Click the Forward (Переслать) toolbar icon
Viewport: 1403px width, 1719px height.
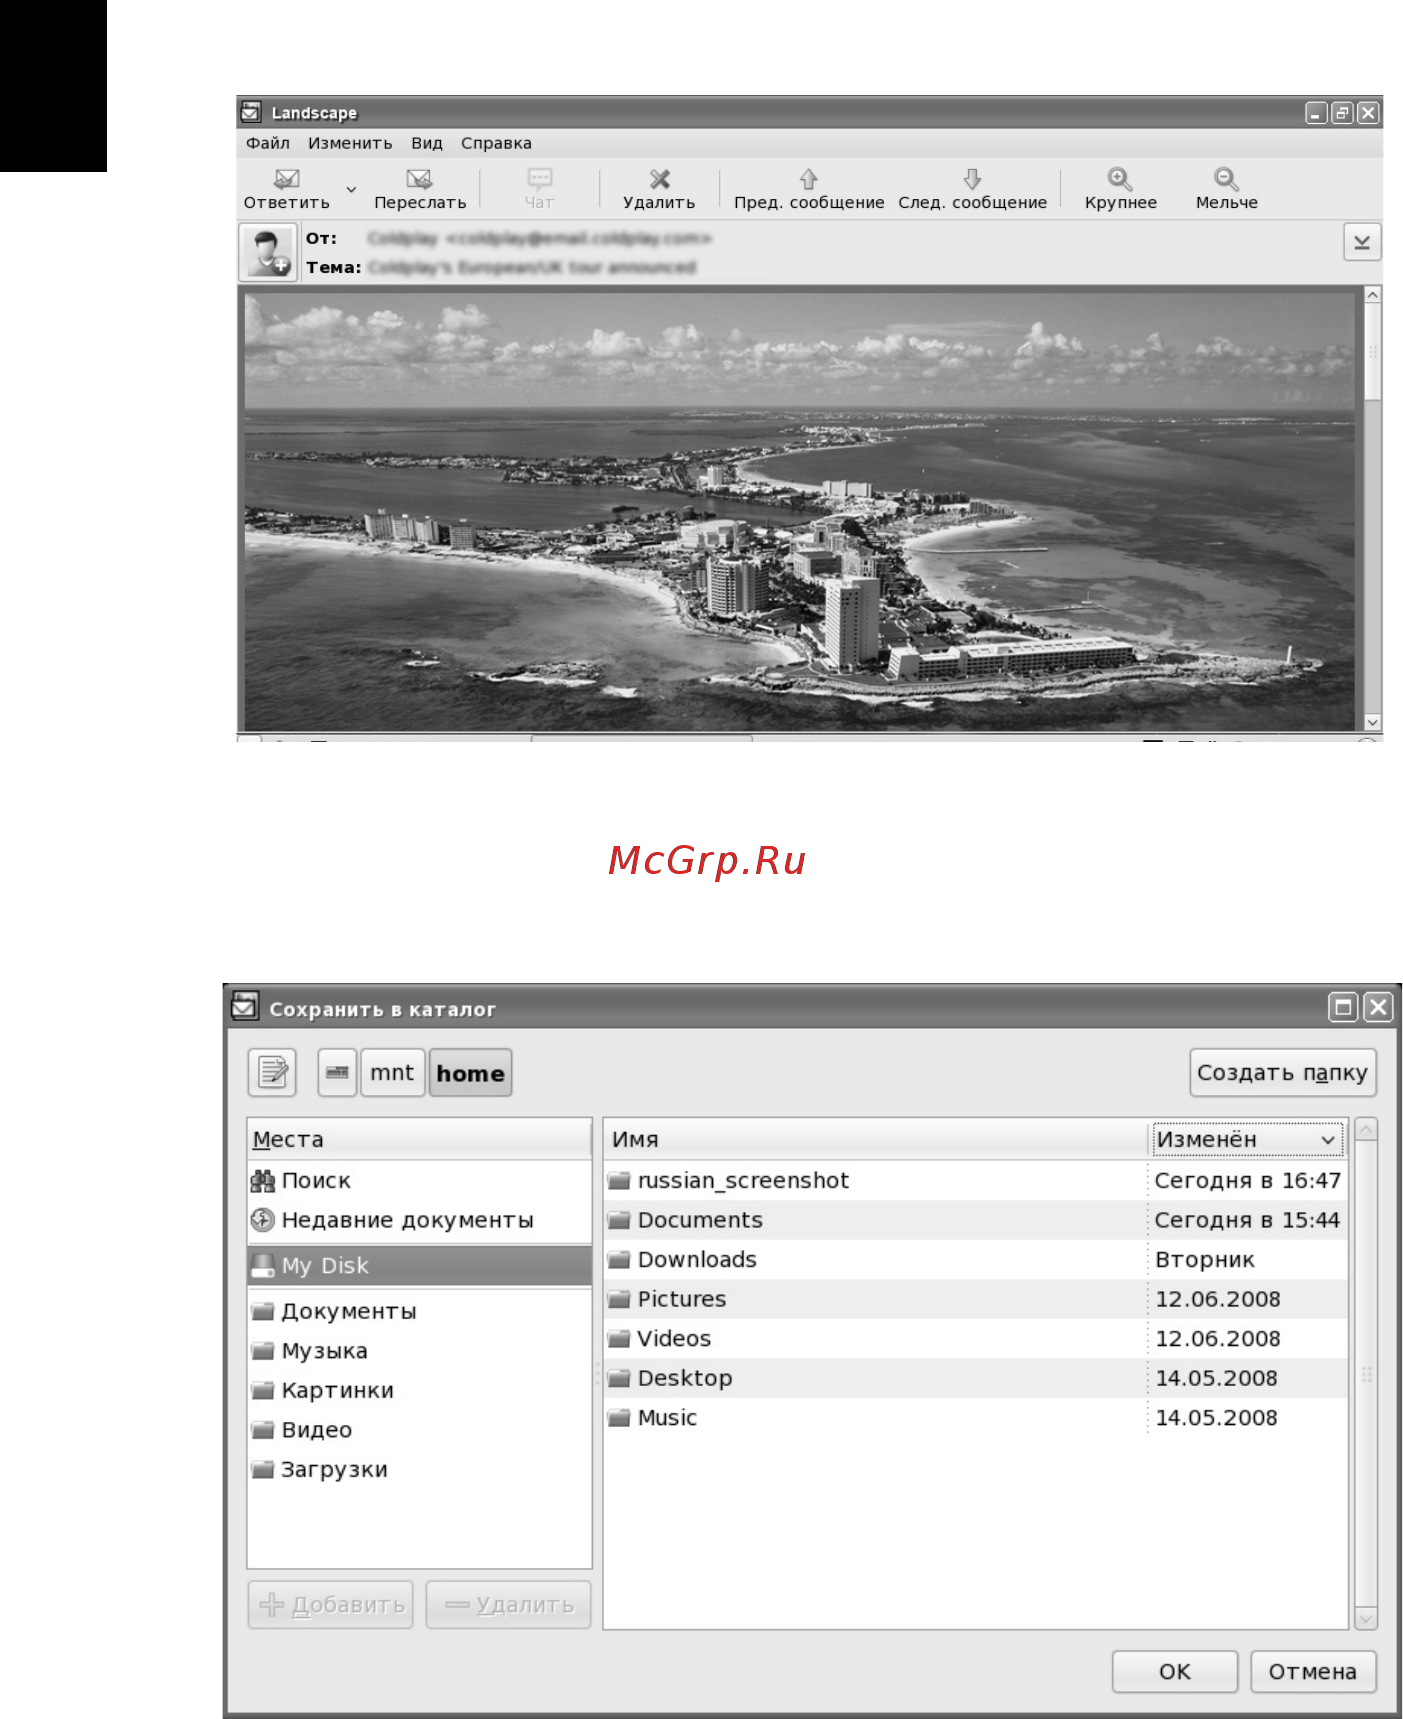(419, 179)
